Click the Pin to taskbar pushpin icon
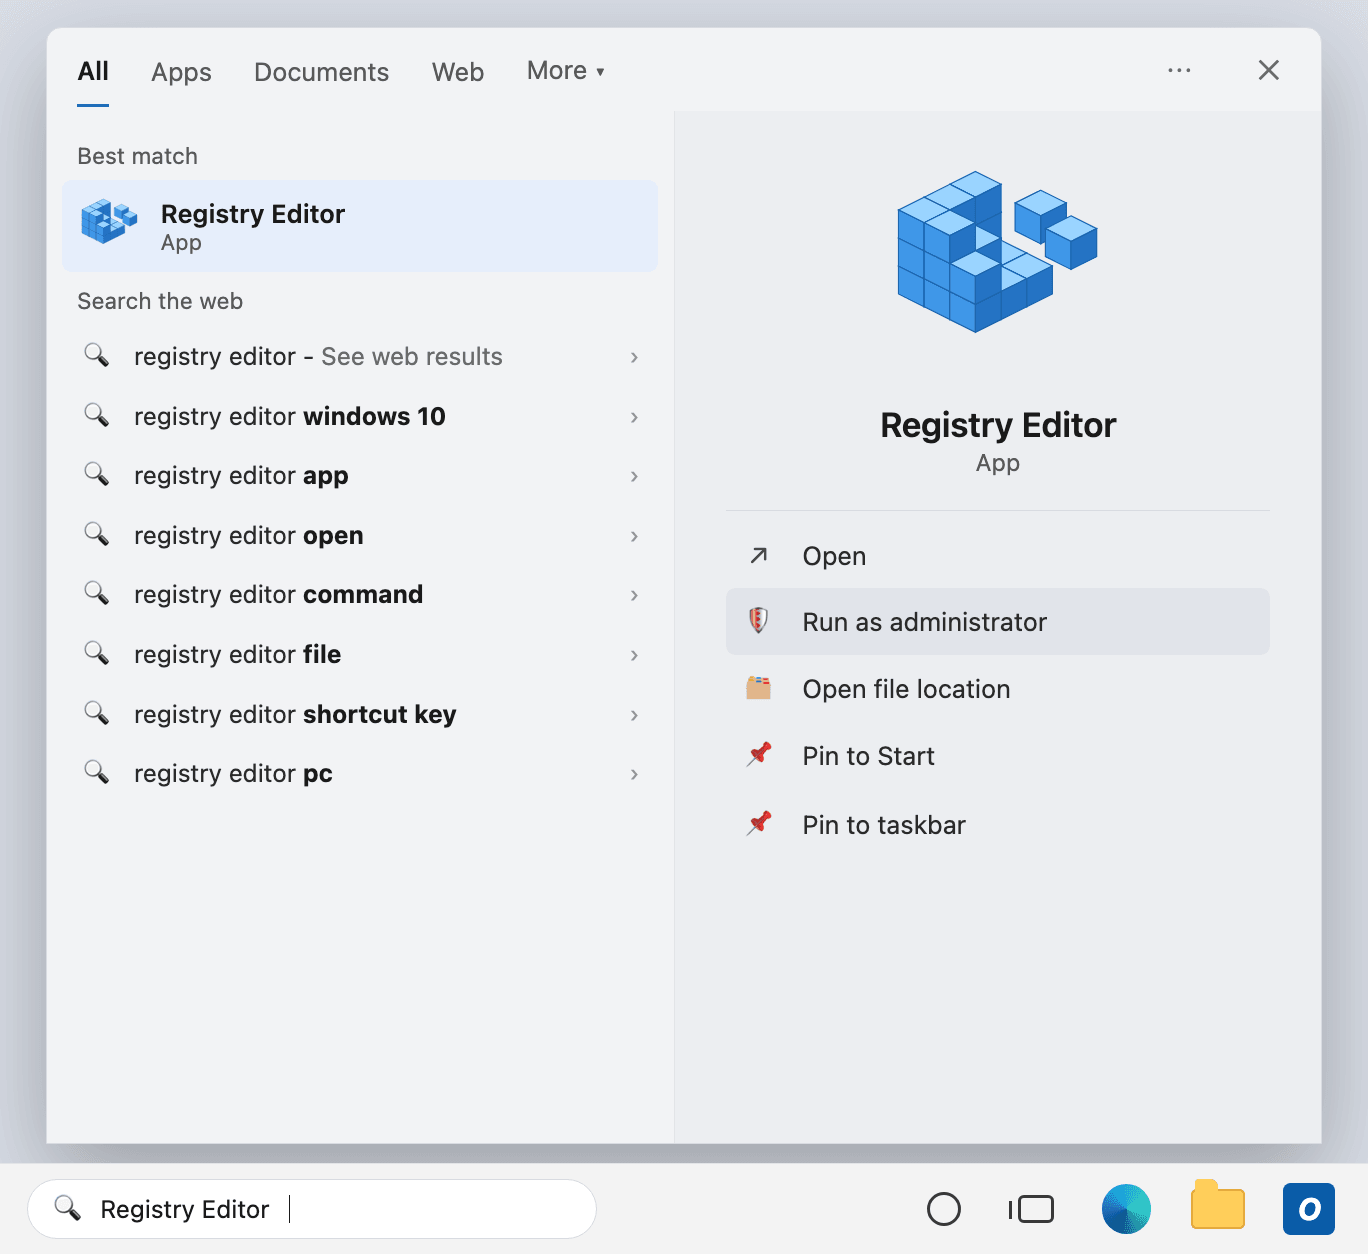This screenshot has height=1254, width=1368. click(759, 823)
